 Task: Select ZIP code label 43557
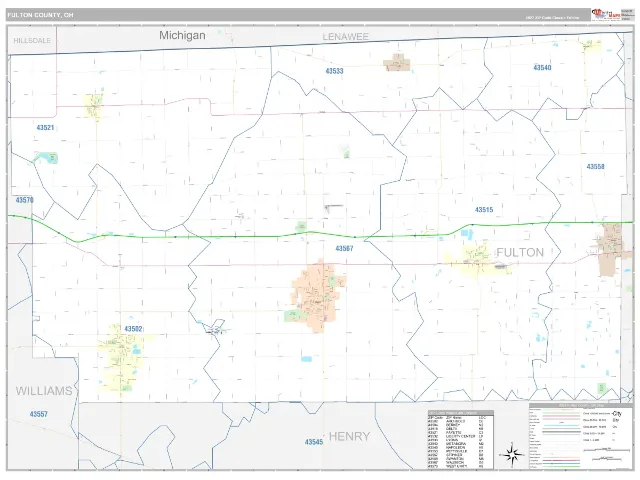tap(39, 414)
